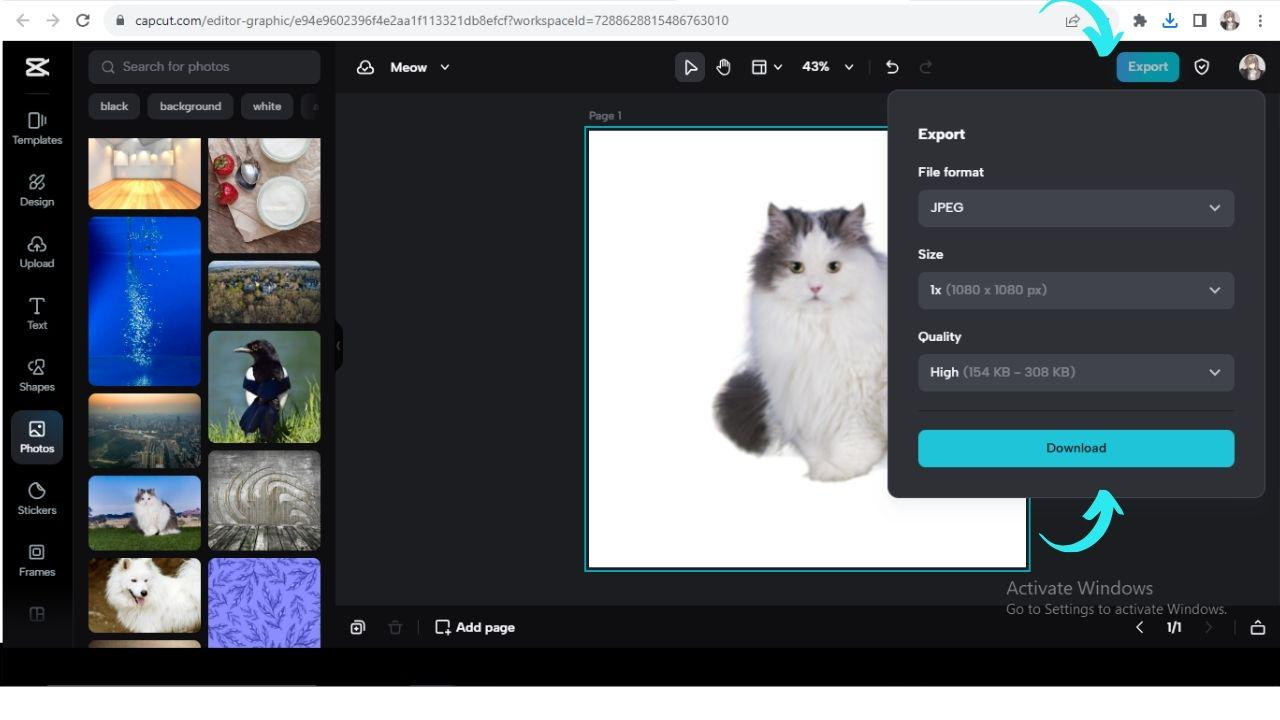Go to the previous page

tap(1139, 627)
